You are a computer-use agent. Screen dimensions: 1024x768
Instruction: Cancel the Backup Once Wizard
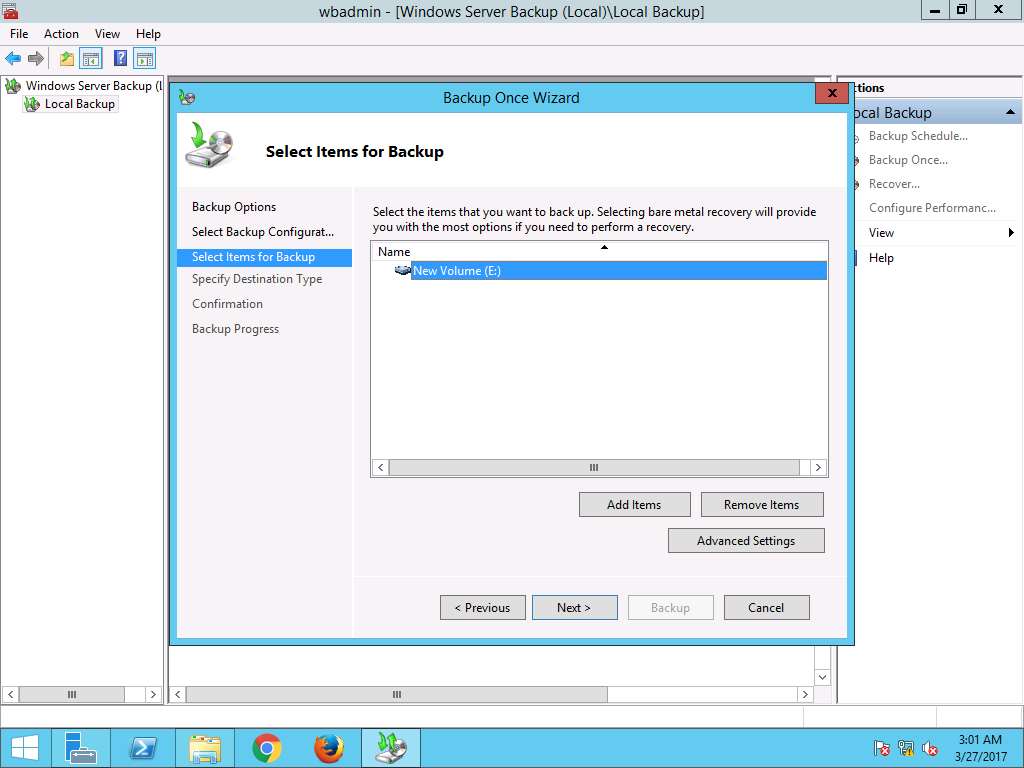coord(766,607)
